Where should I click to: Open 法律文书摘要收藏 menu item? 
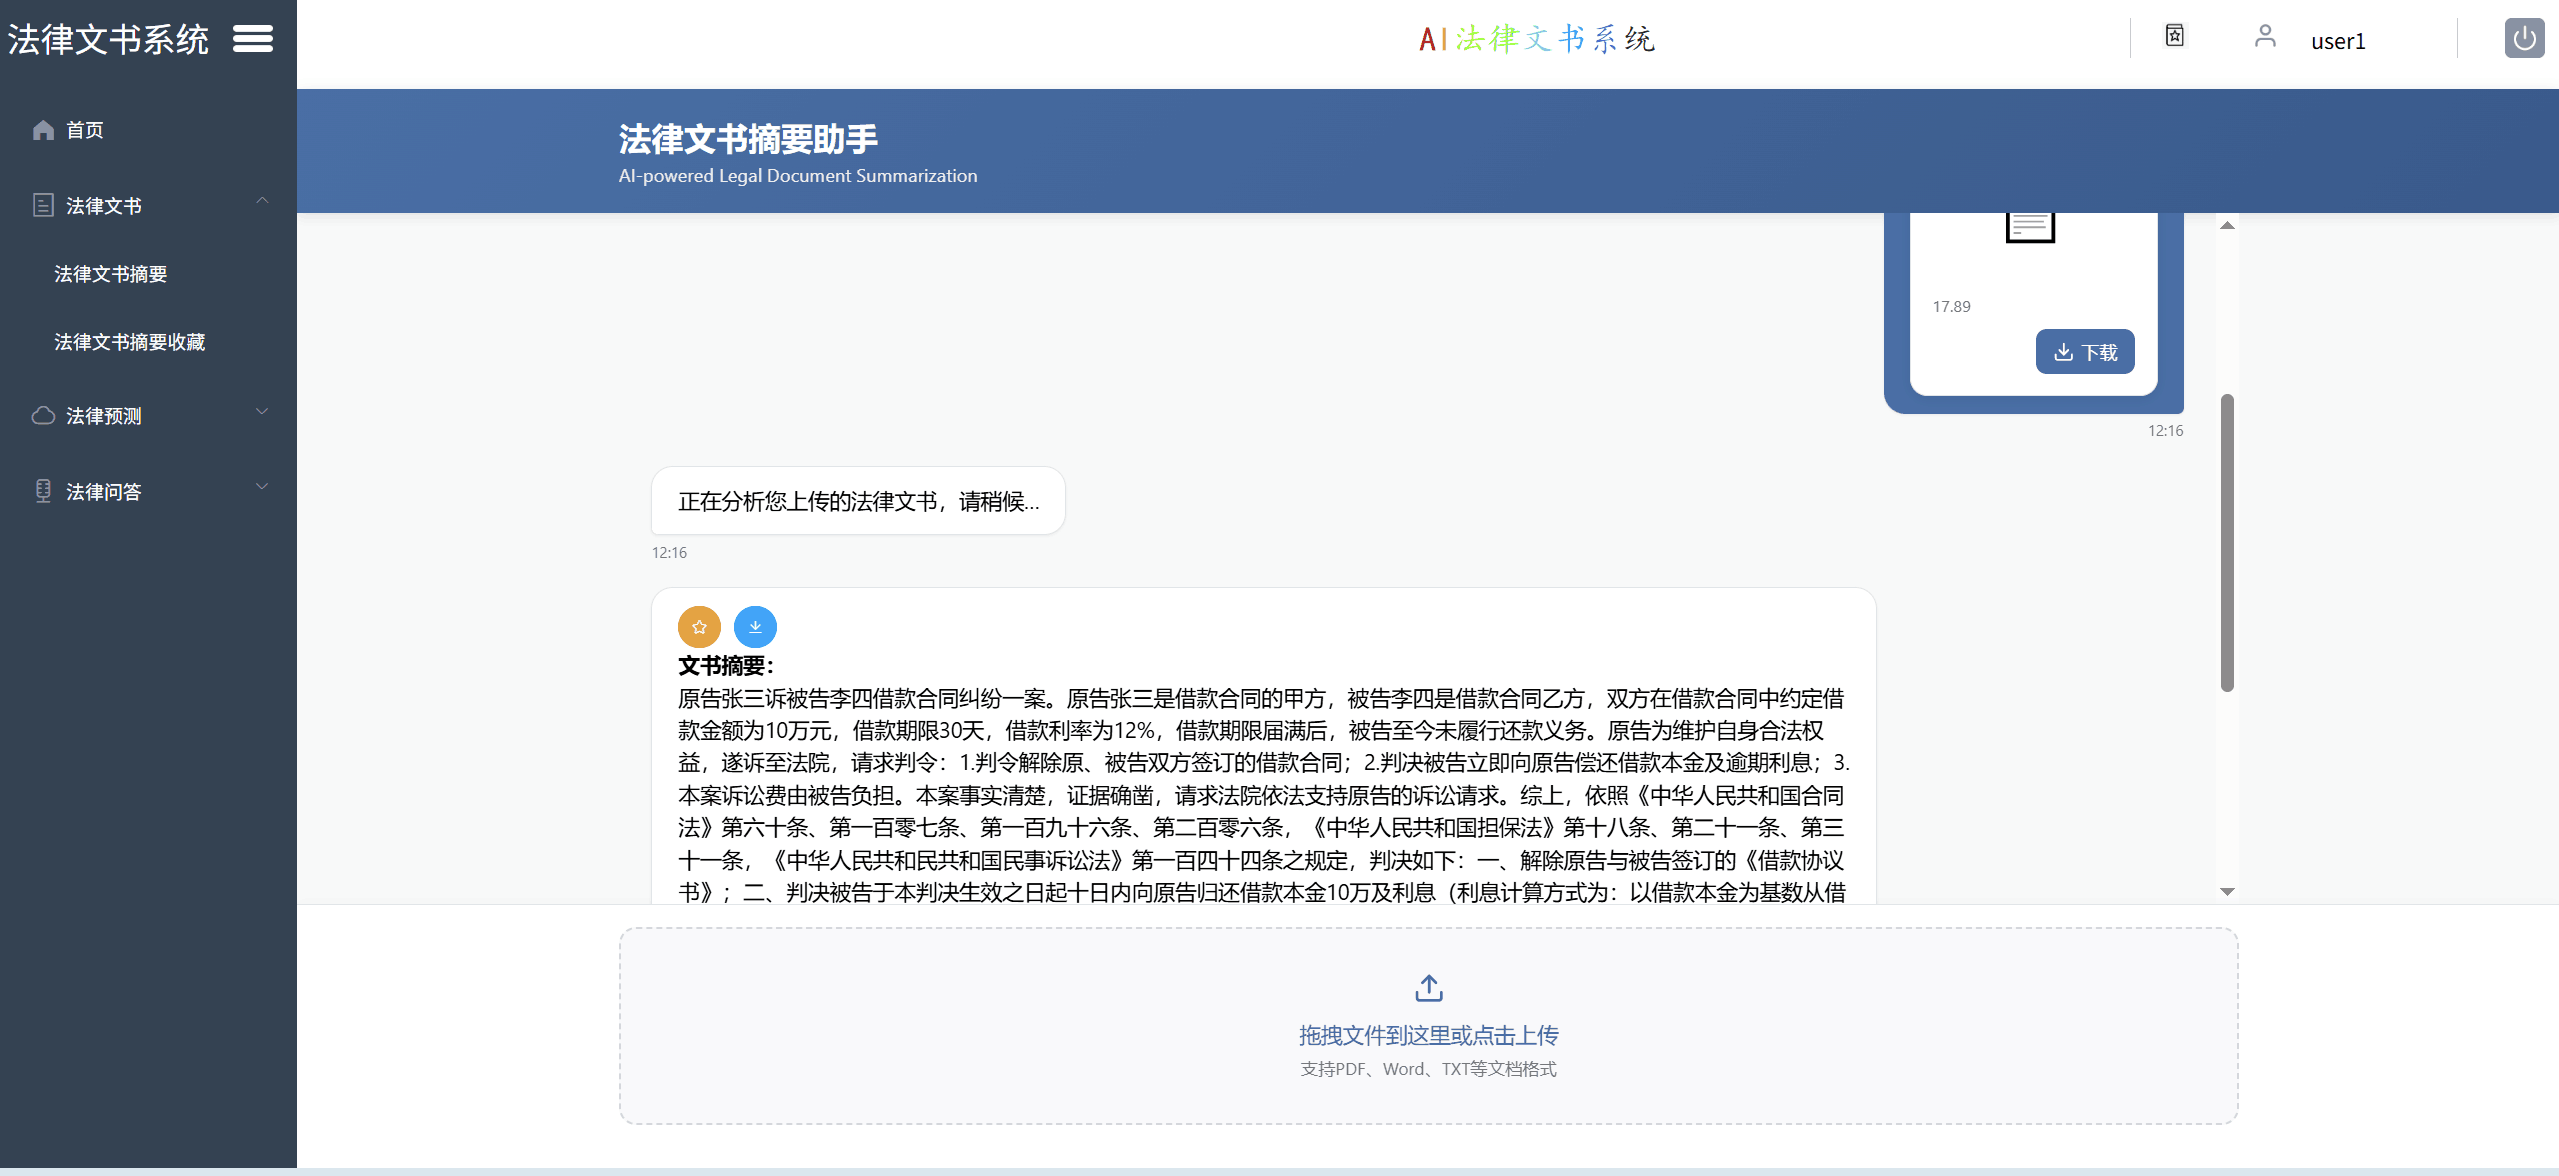tap(130, 342)
